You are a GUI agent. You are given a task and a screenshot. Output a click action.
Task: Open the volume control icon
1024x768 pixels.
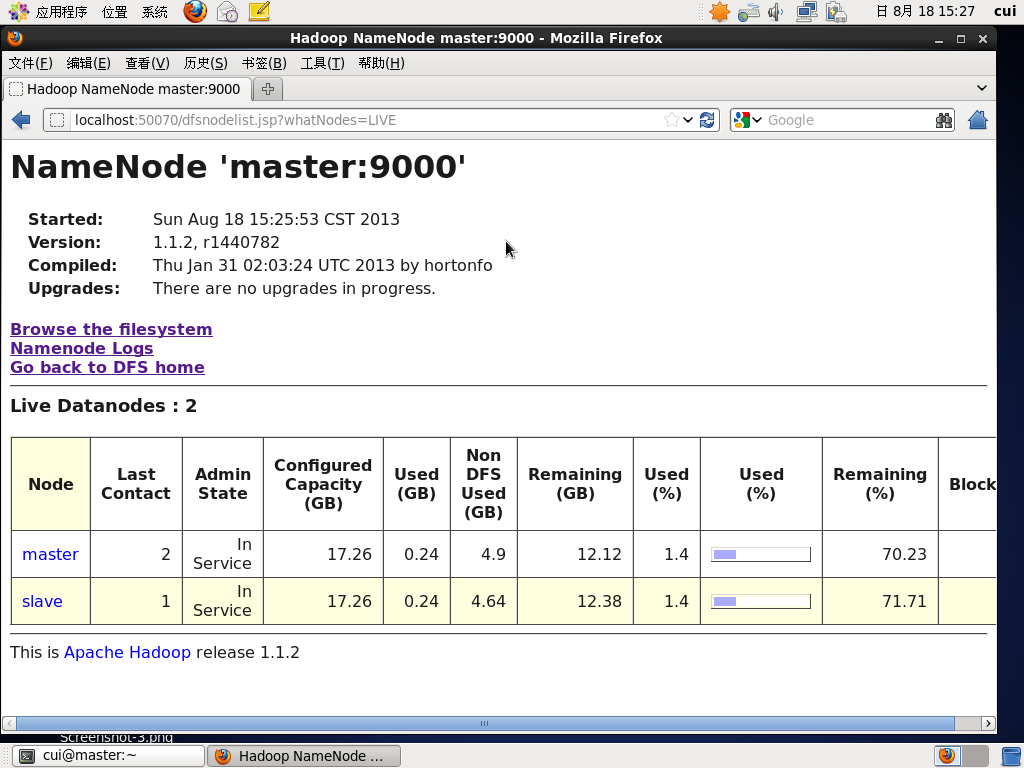(x=776, y=12)
